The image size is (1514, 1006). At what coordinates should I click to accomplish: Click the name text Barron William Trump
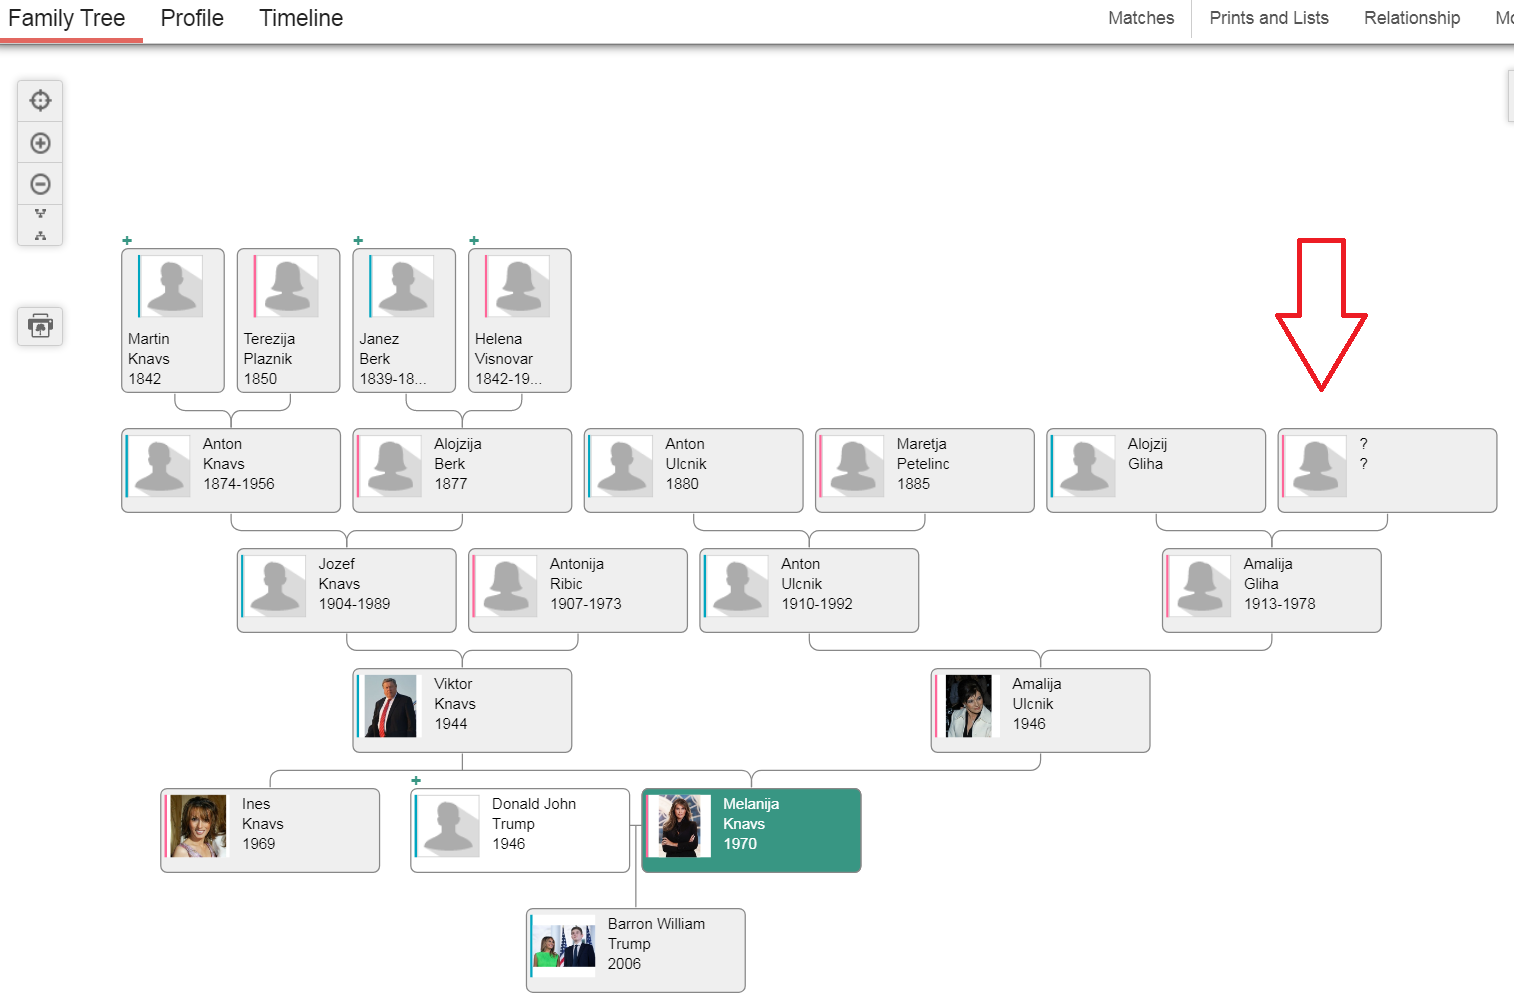click(x=656, y=934)
